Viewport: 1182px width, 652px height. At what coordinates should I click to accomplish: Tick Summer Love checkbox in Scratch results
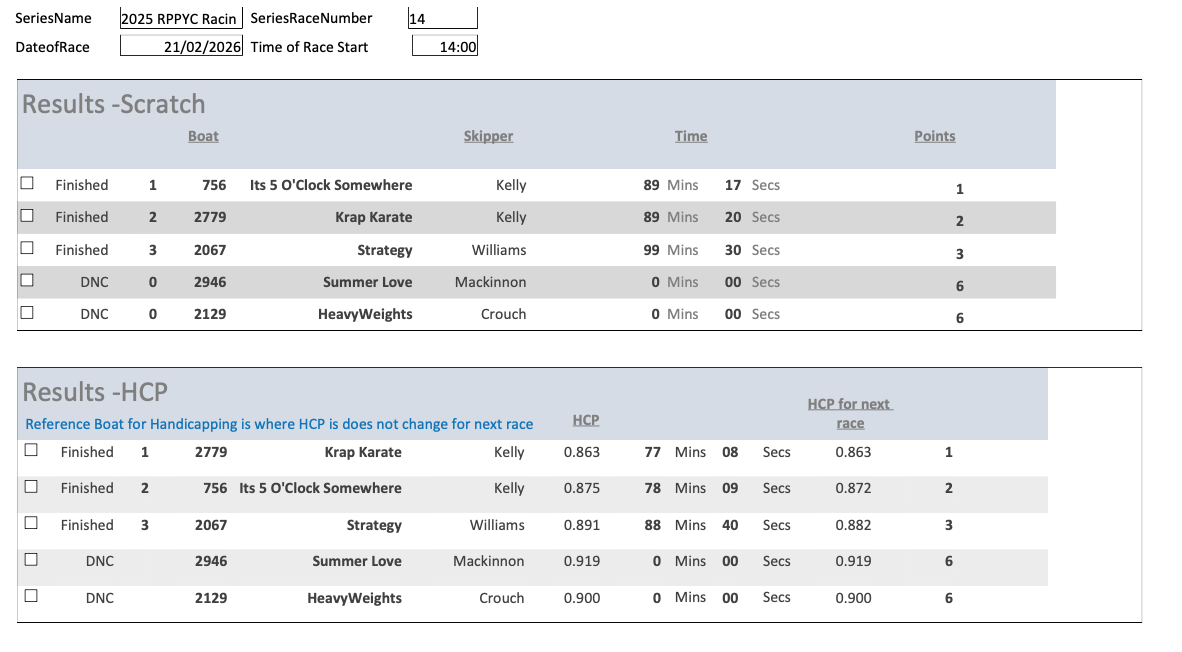(28, 281)
